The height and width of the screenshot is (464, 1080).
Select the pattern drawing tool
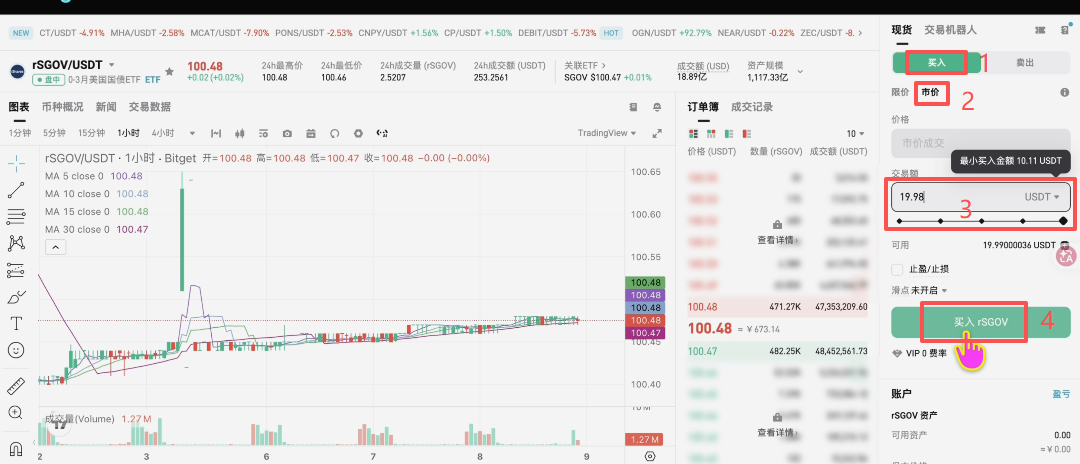[17, 243]
